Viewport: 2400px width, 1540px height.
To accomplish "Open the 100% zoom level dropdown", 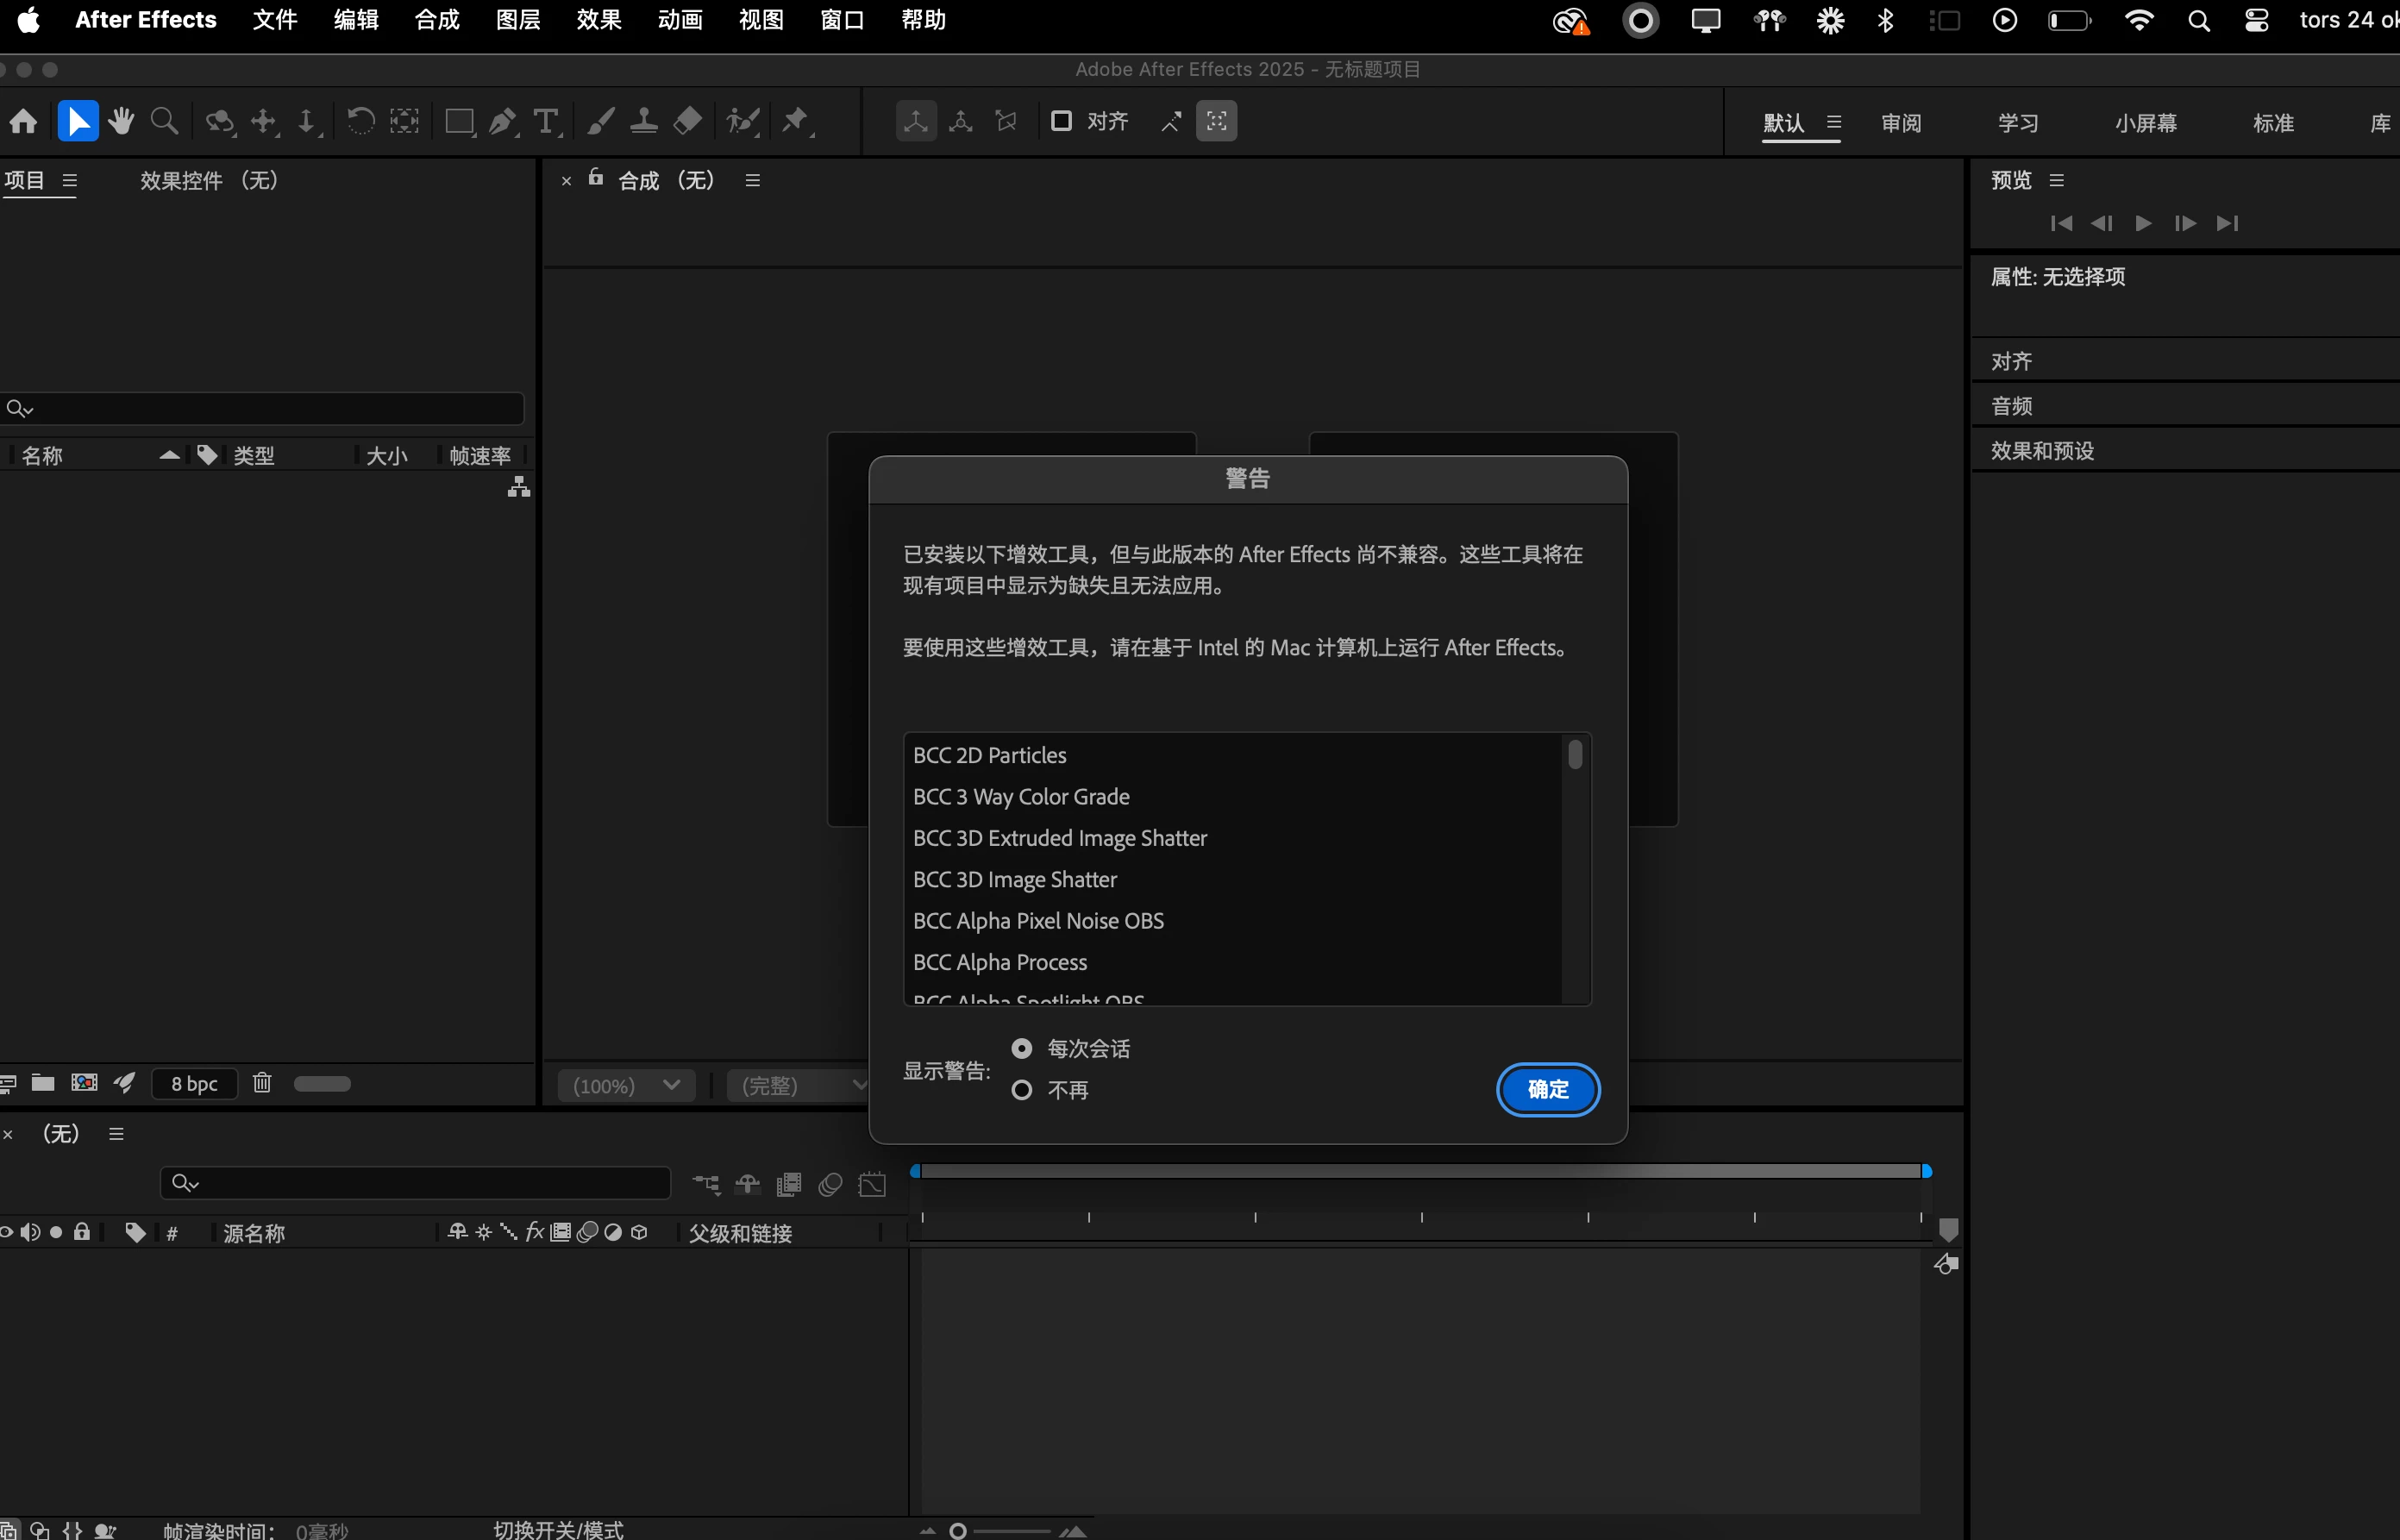I will point(627,1086).
